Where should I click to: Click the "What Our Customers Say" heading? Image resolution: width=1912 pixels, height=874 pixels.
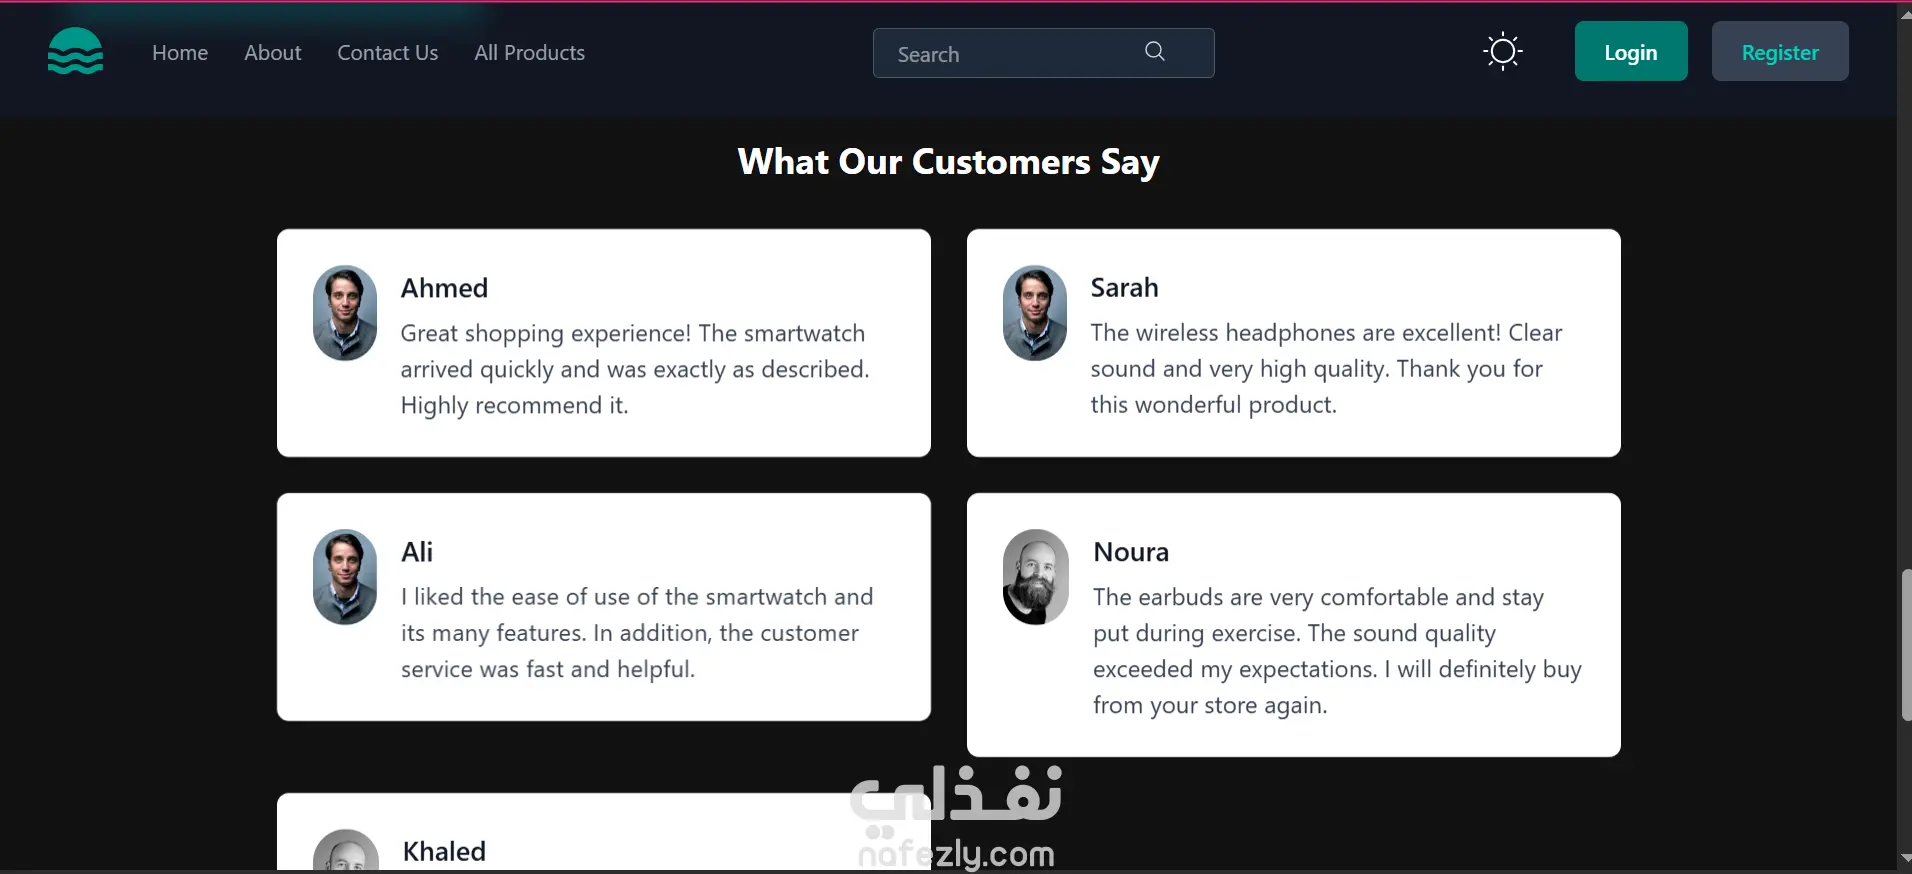click(948, 162)
